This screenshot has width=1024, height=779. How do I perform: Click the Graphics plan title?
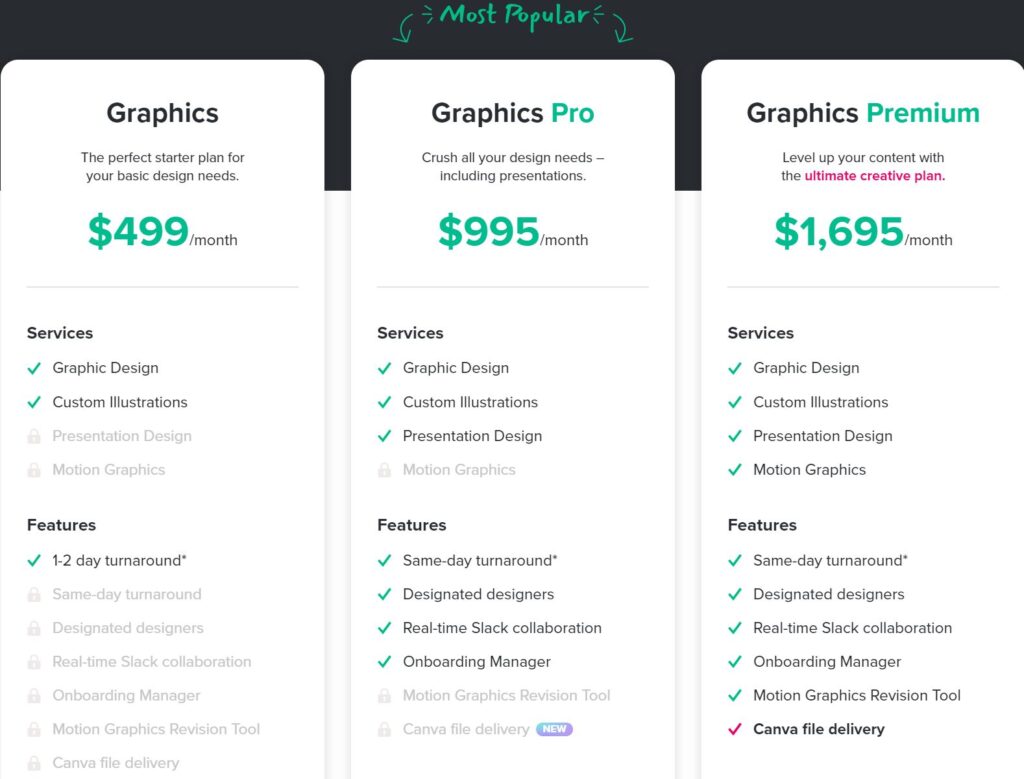162,113
